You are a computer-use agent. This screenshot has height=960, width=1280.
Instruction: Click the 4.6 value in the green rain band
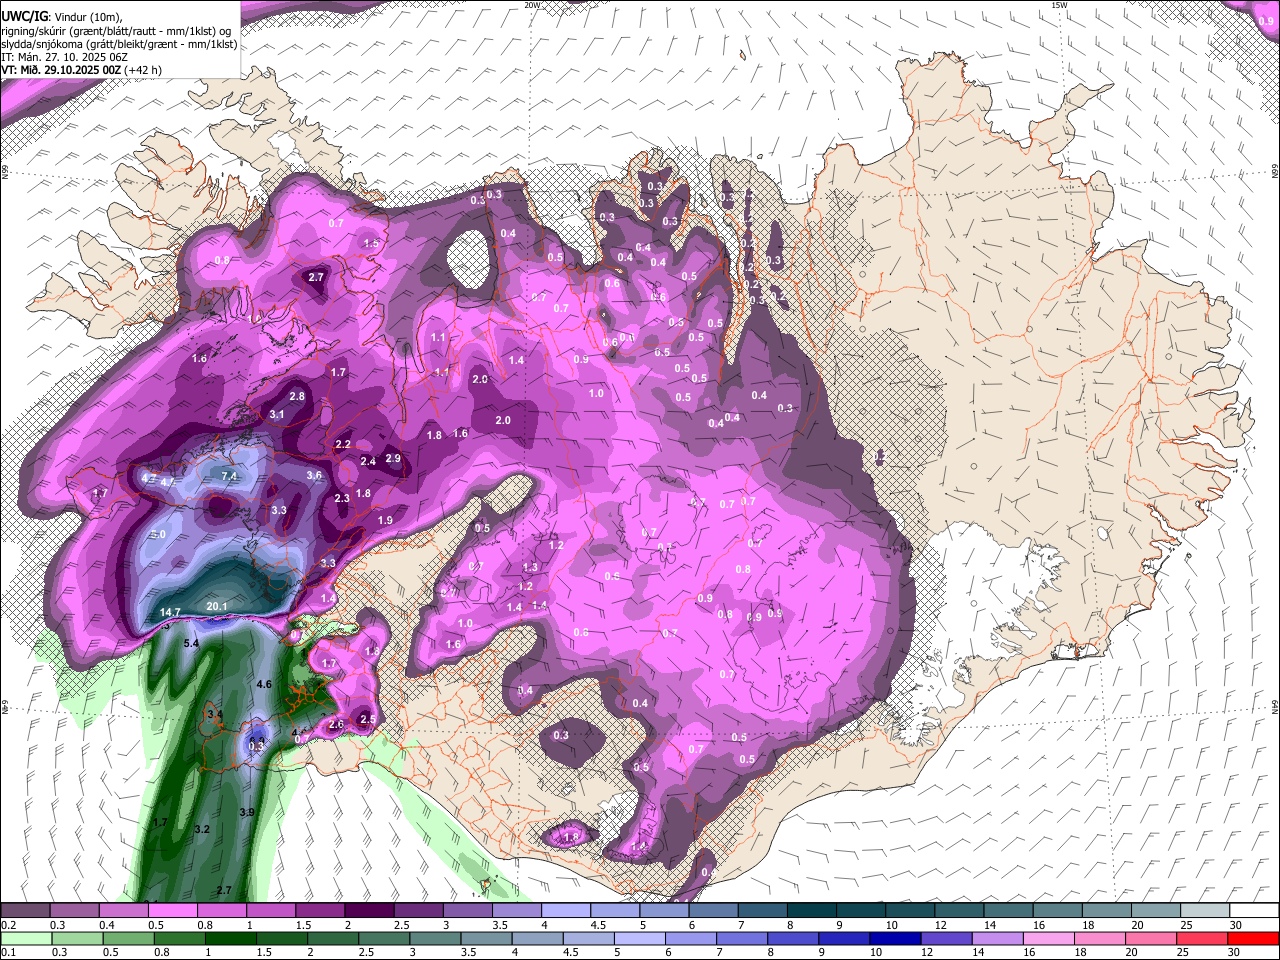(x=265, y=684)
